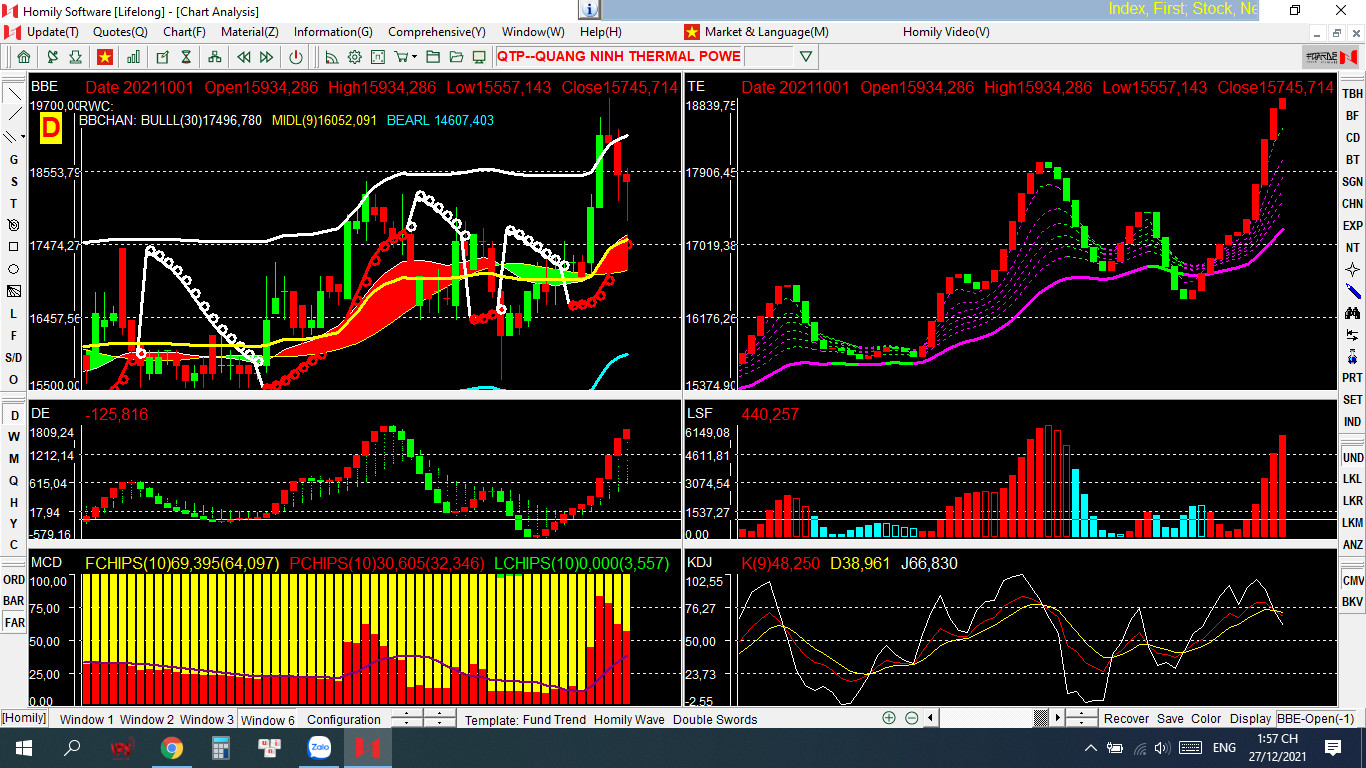Select the ellipse drawing tool
The image size is (1366, 768).
click(14, 269)
